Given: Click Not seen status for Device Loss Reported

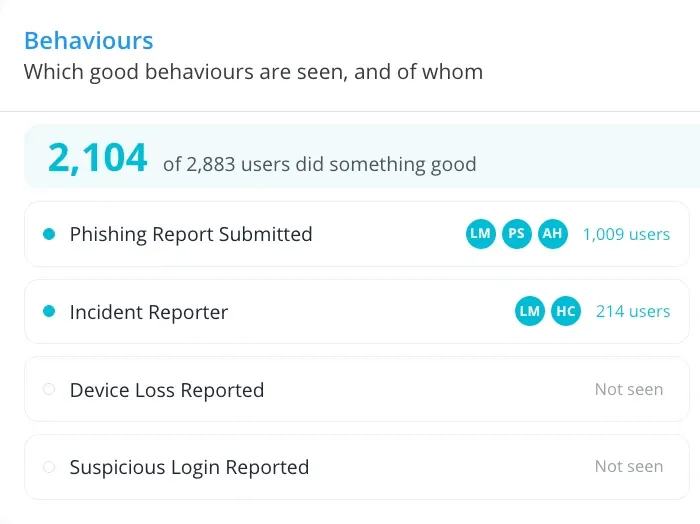Looking at the screenshot, I should (629, 389).
